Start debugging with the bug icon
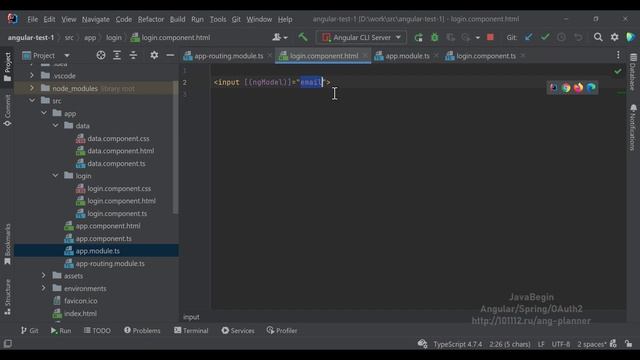Viewport: 640px width, 360px height. (435, 38)
